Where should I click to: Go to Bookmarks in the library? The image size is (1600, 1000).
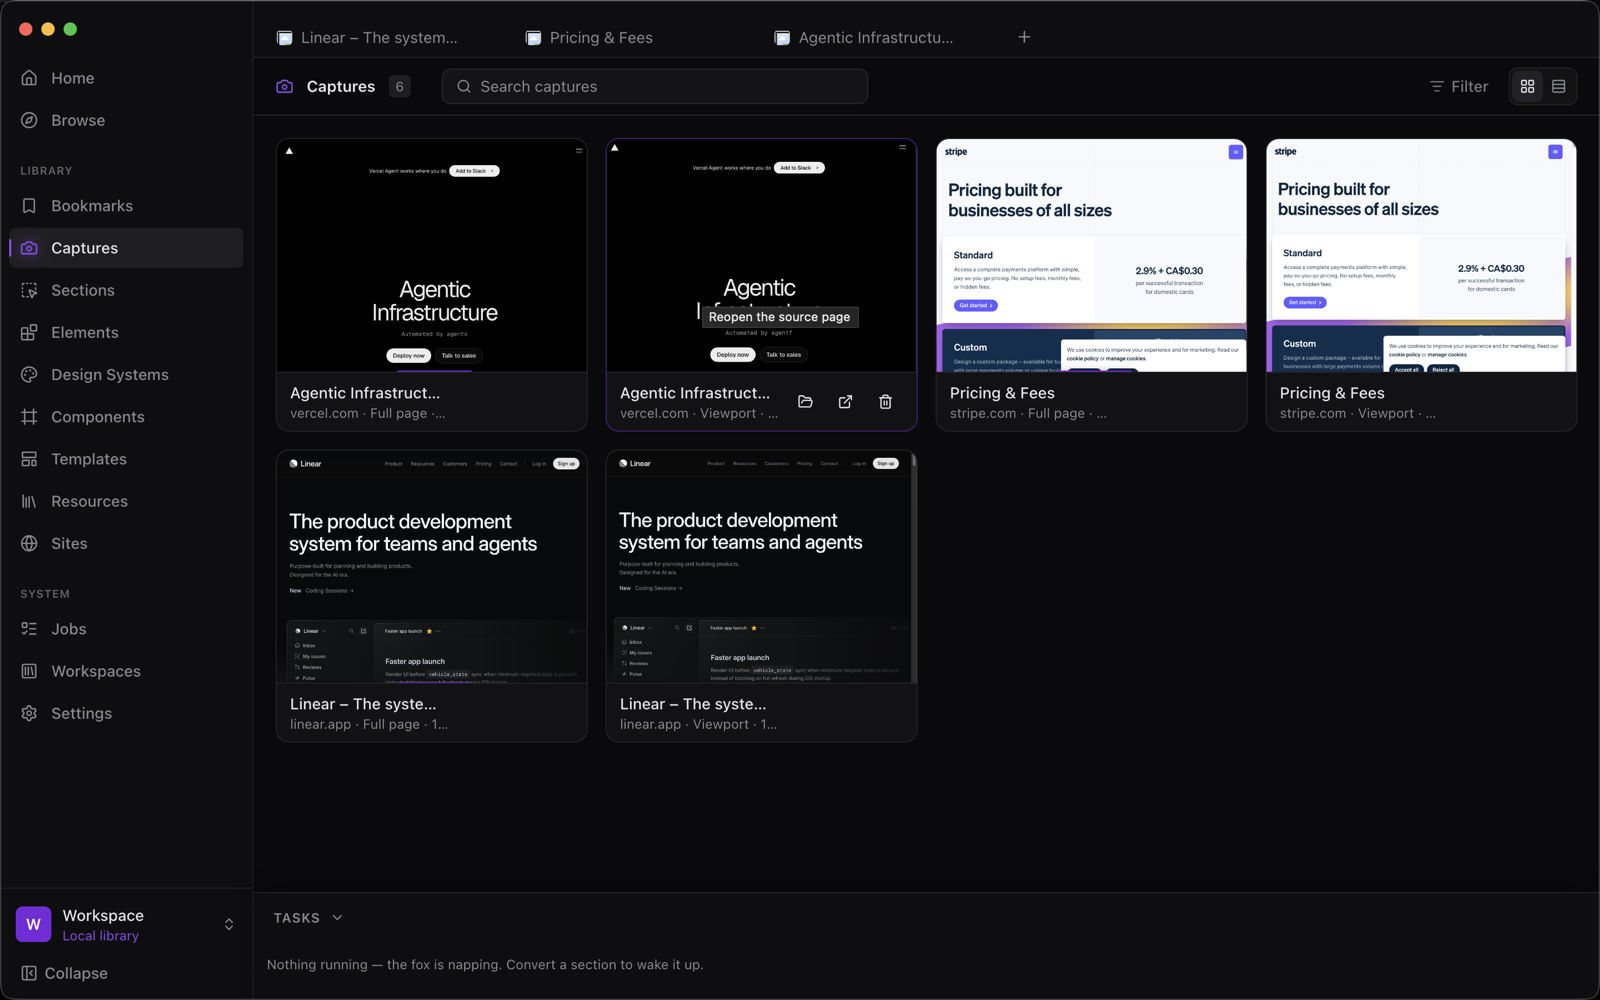pyautogui.click(x=126, y=206)
